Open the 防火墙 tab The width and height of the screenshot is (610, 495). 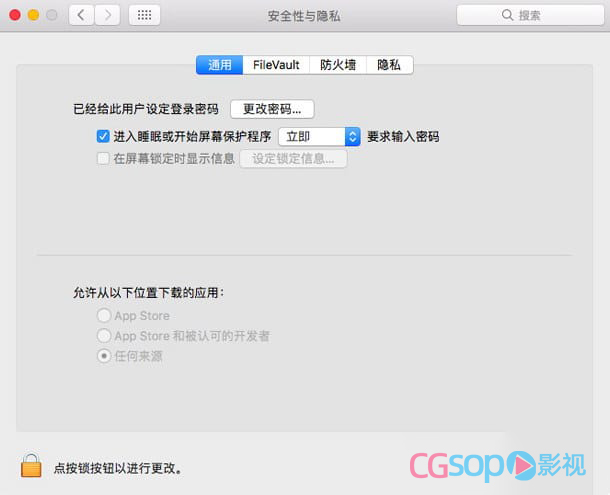pyautogui.click(x=338, y=65)
